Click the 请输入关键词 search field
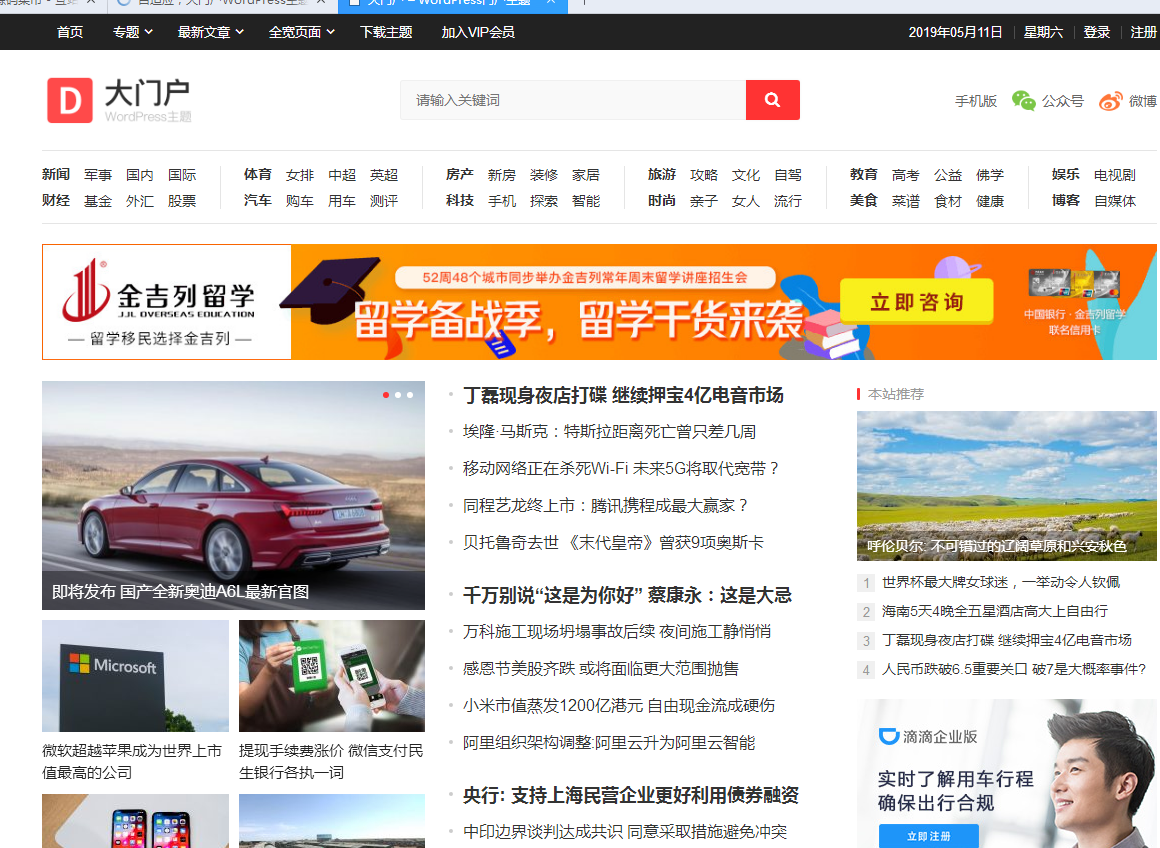The width and height of the screenshot is (1160, 848). [573, 100]
